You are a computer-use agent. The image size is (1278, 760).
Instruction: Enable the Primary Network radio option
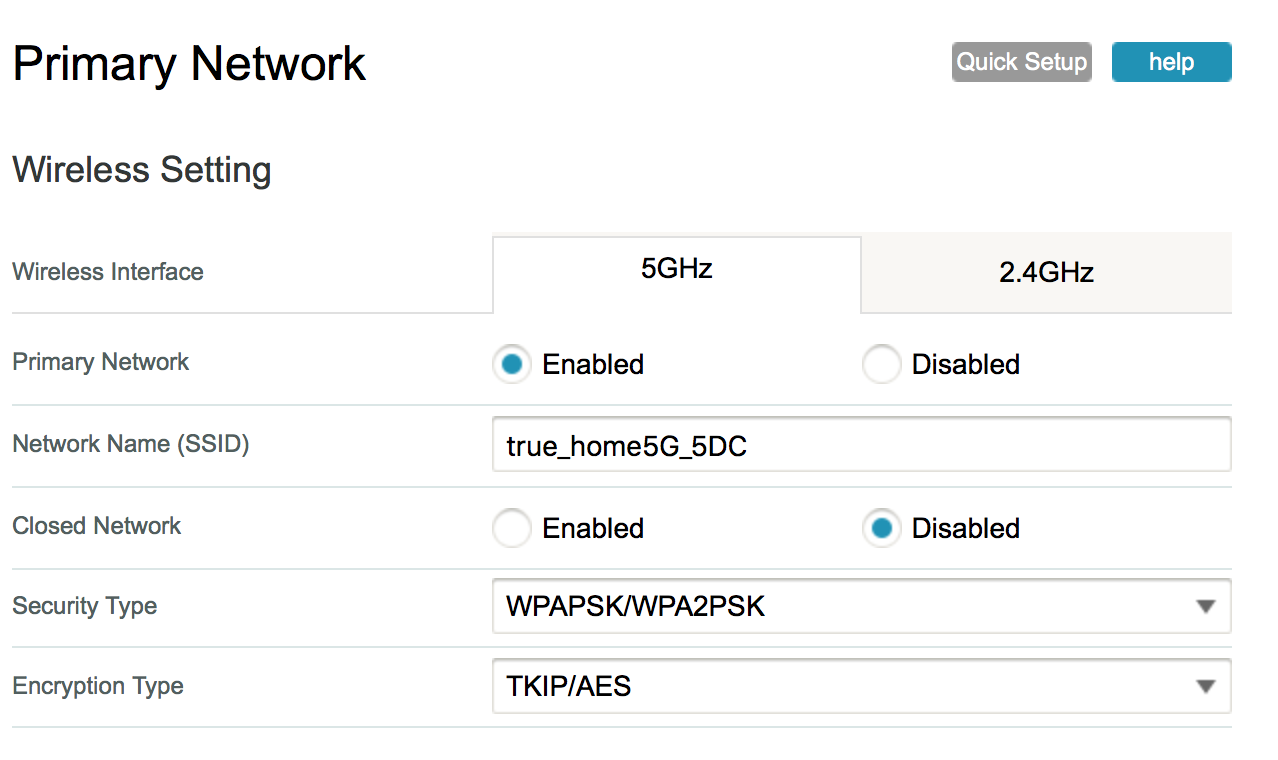[x=512, y=365]
